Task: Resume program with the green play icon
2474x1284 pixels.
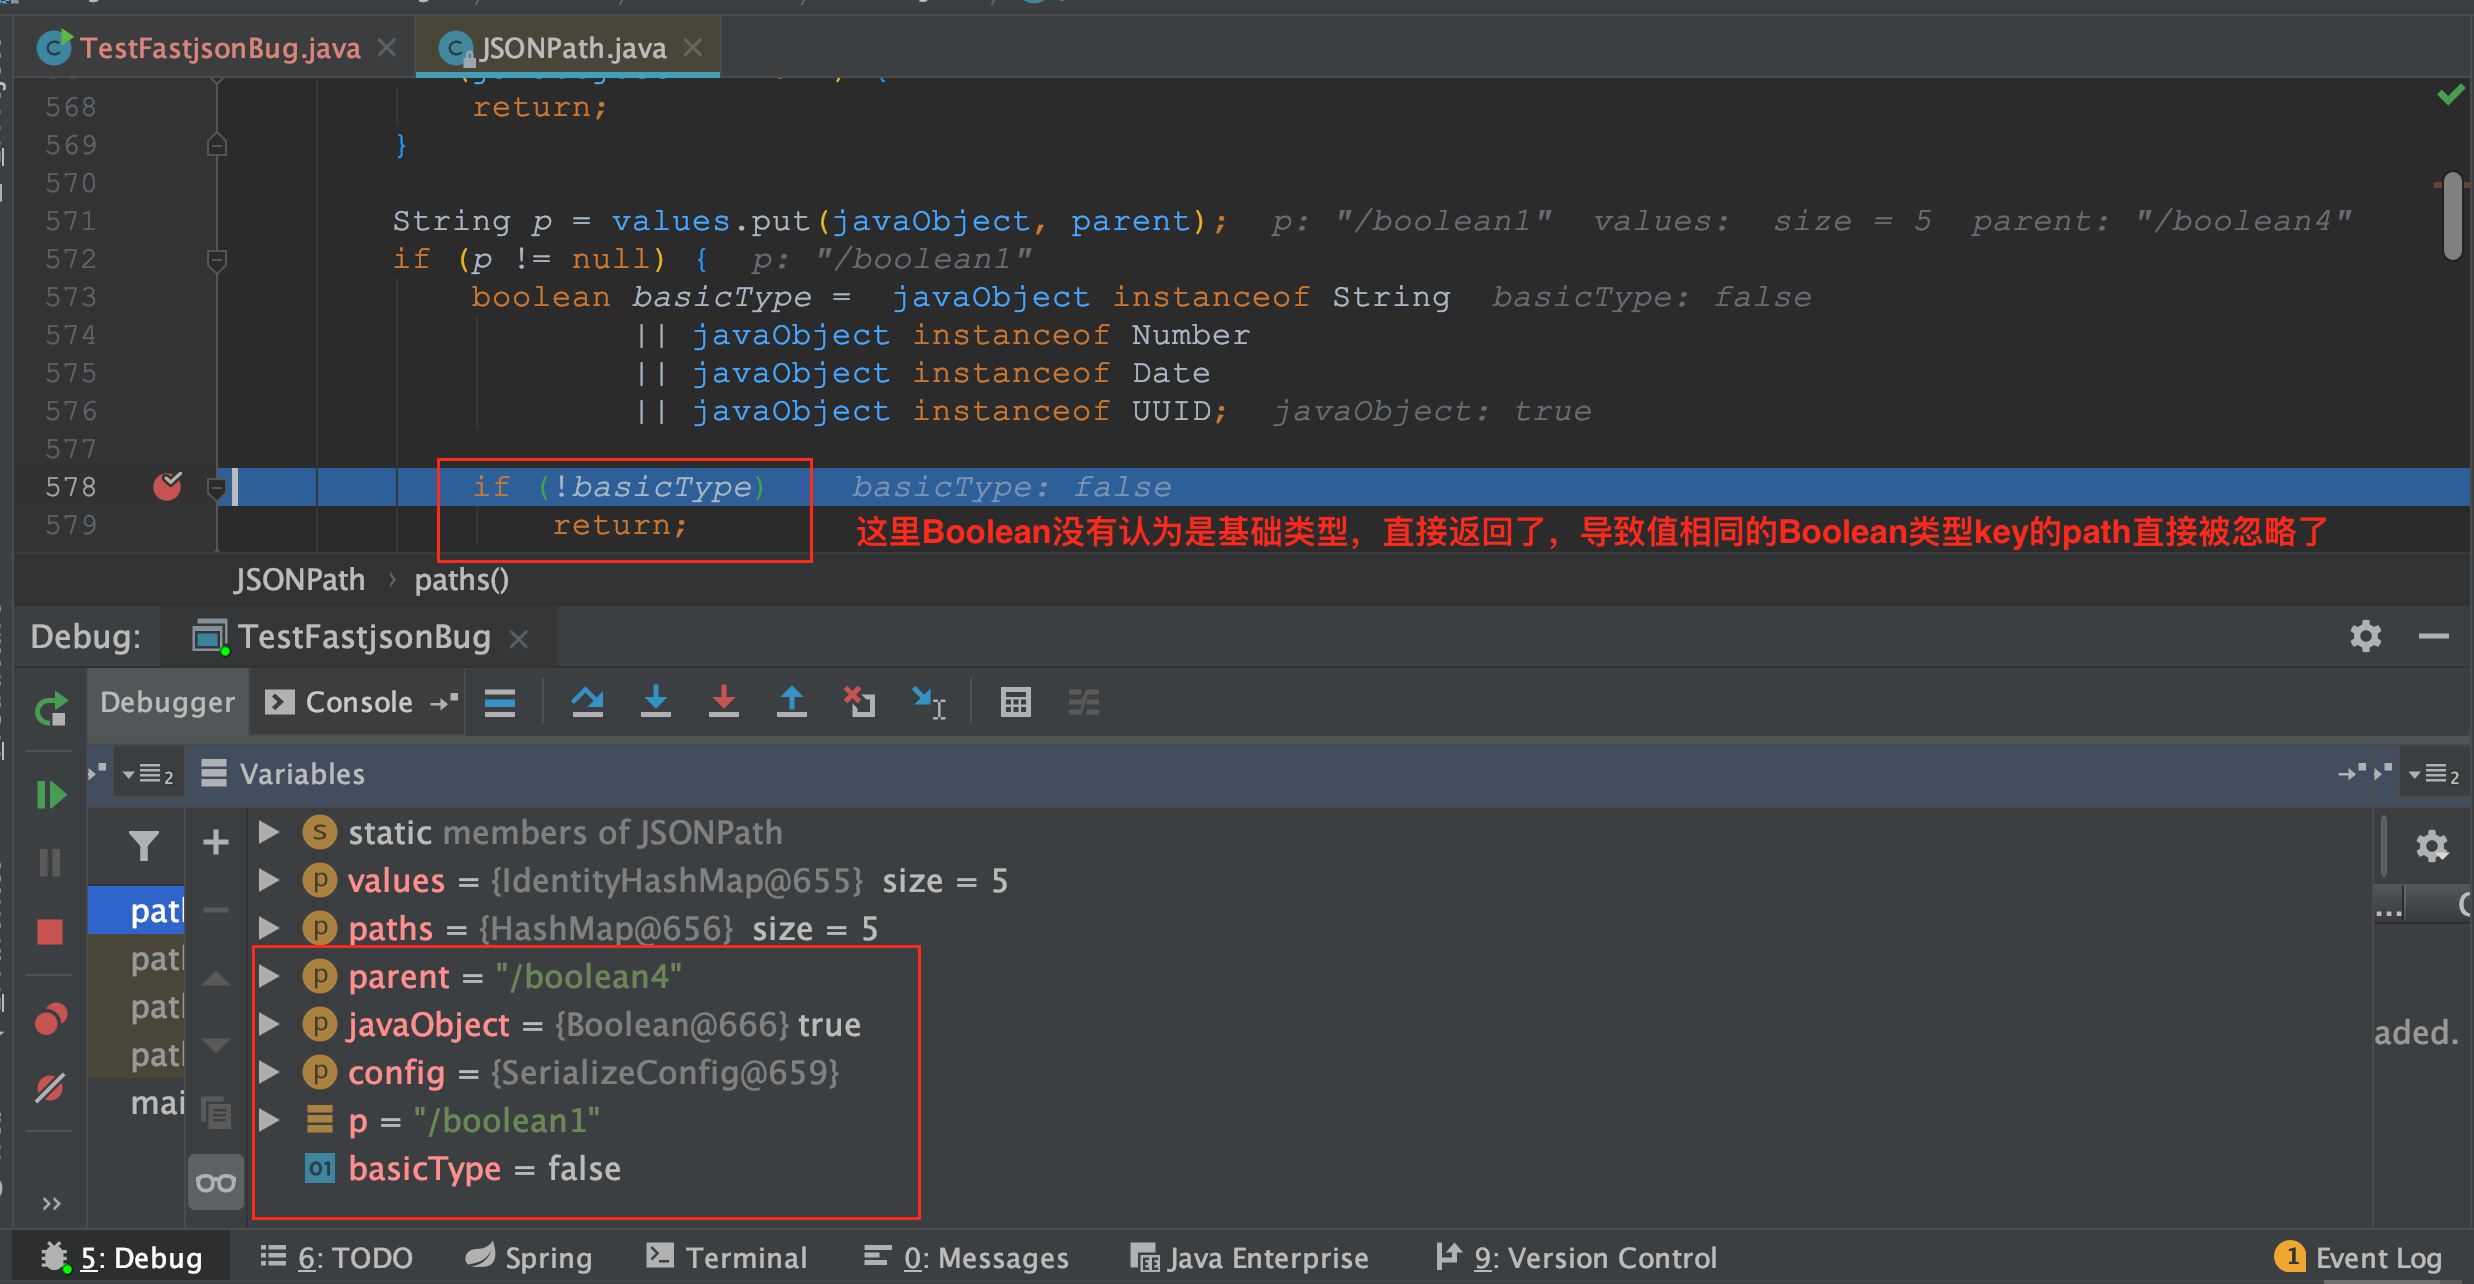Action: click(50, 795)
